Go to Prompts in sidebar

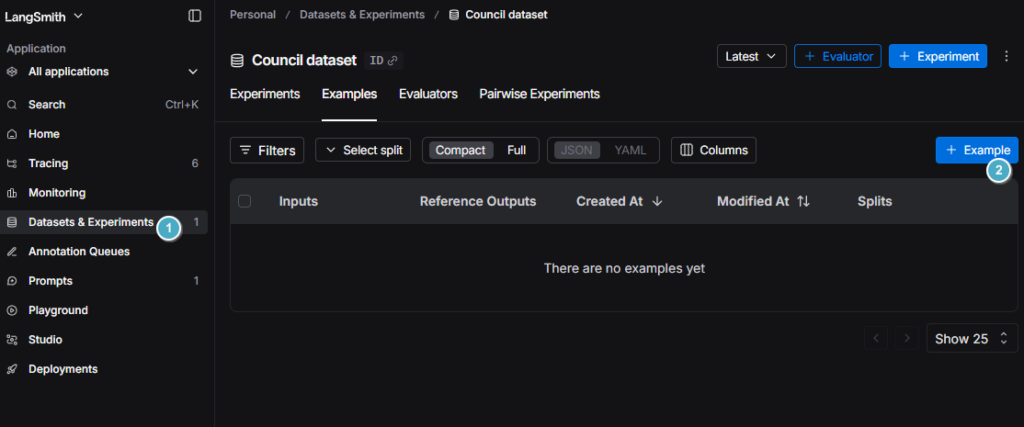(50, 281)
